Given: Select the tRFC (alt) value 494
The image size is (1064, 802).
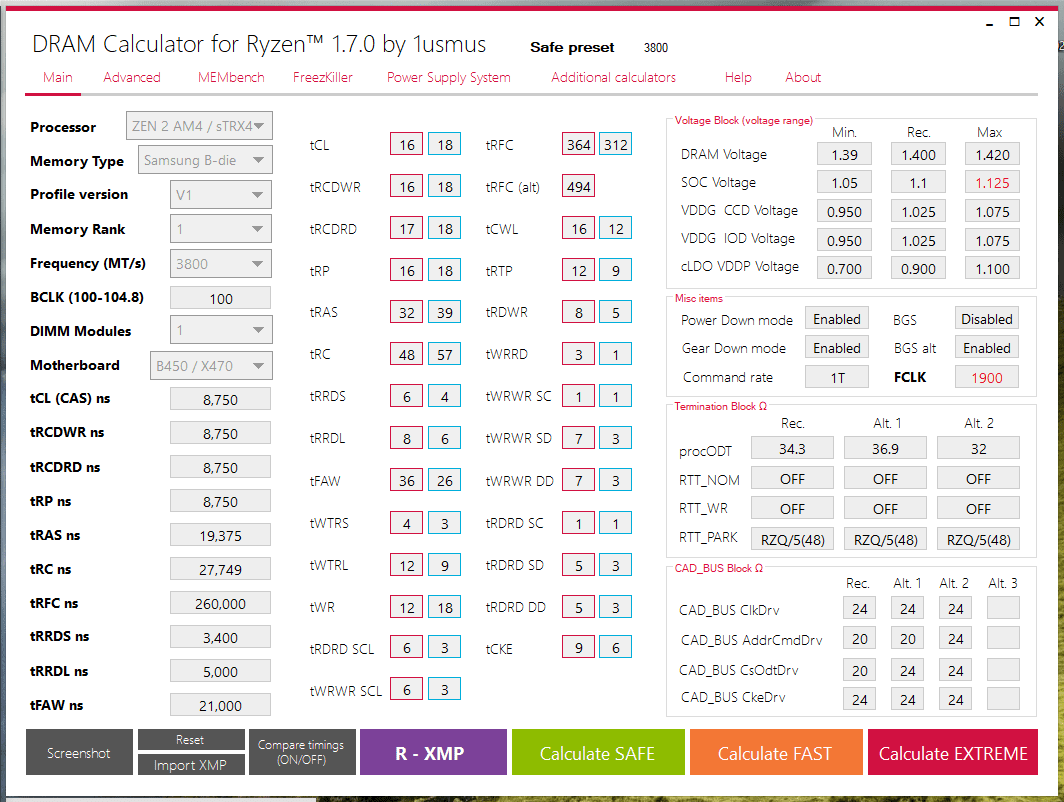Looking at the screenshot, I should click(579, 186).
